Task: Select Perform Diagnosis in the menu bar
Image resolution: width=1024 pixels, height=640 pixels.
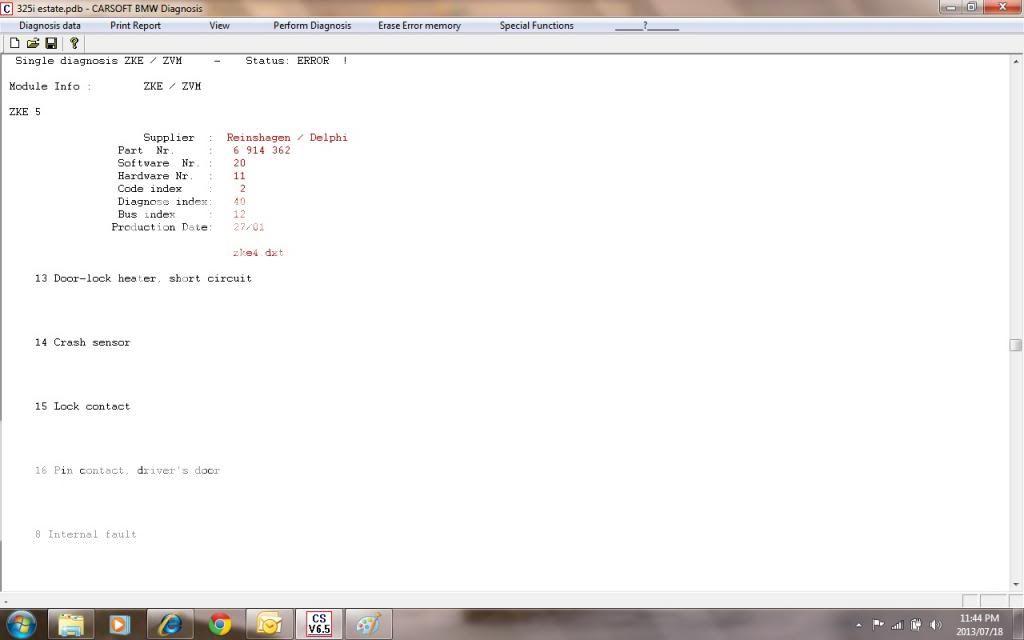Action: (312, 26)
